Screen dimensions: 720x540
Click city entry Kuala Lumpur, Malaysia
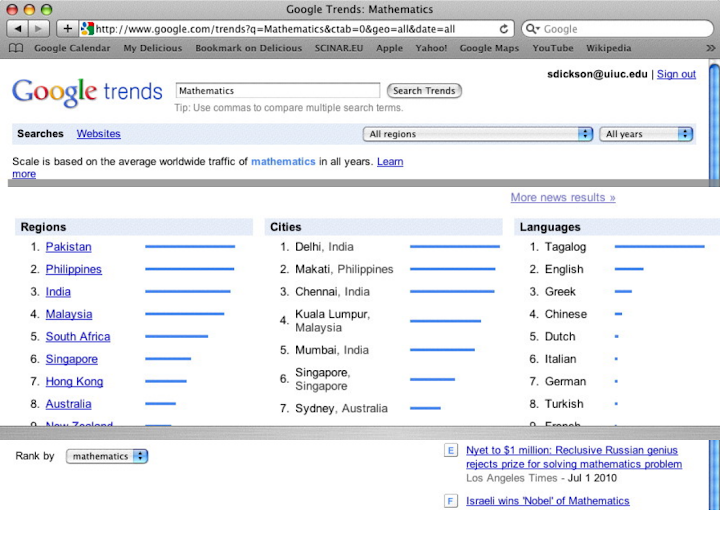332,321
